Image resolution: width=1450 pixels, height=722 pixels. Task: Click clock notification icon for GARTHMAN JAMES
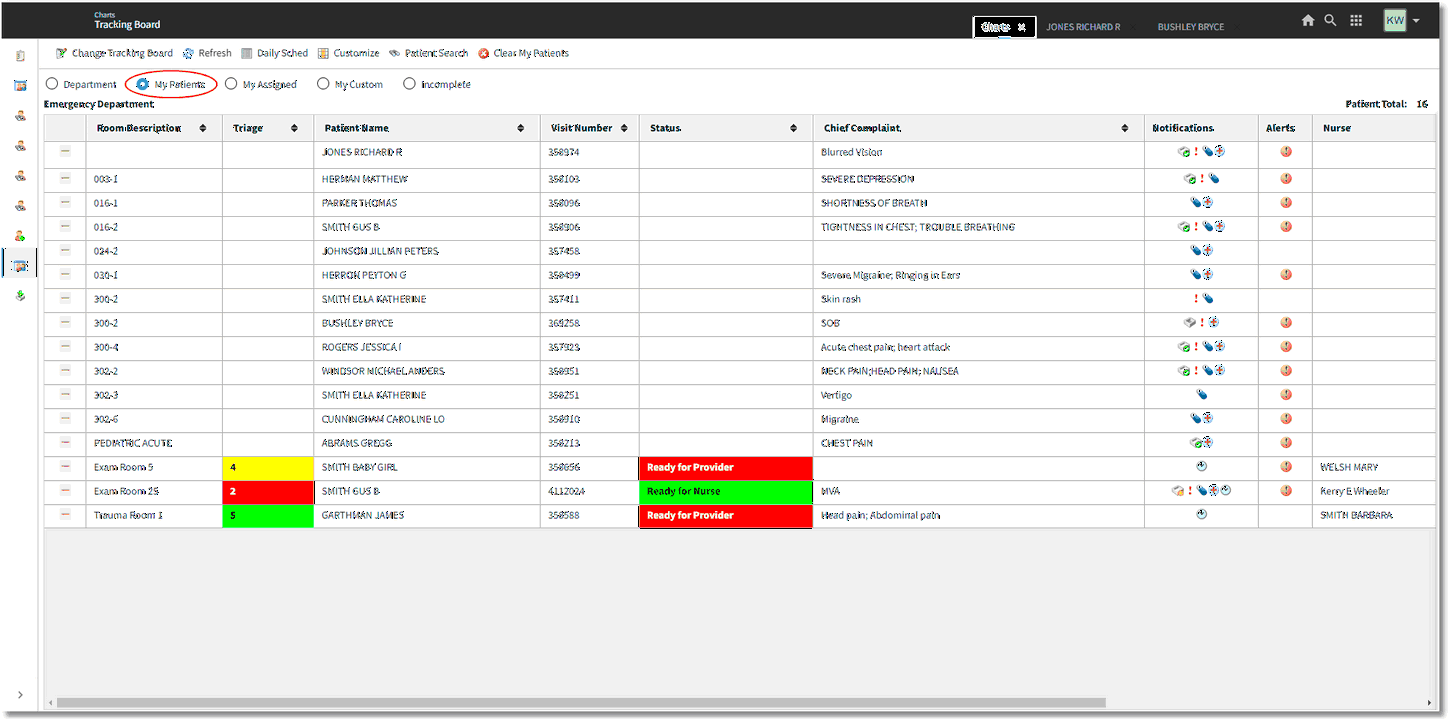(x=1202, y=514)
